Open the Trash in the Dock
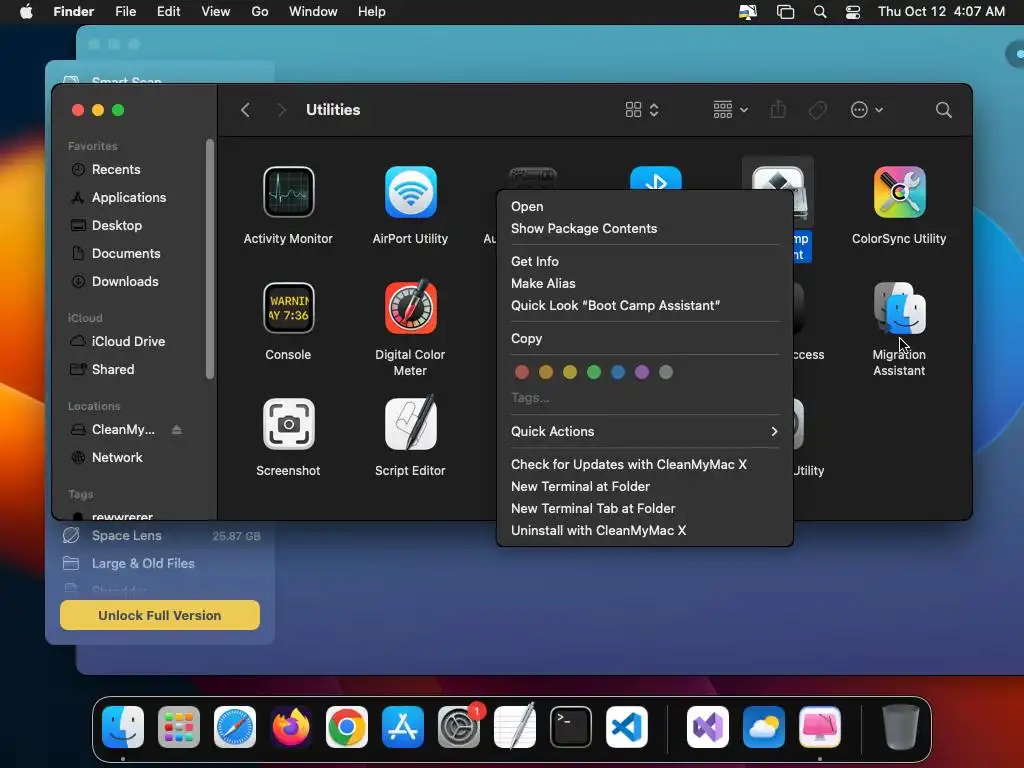Viewport: 1024px width, 768px height. click(x=901, y=726)
